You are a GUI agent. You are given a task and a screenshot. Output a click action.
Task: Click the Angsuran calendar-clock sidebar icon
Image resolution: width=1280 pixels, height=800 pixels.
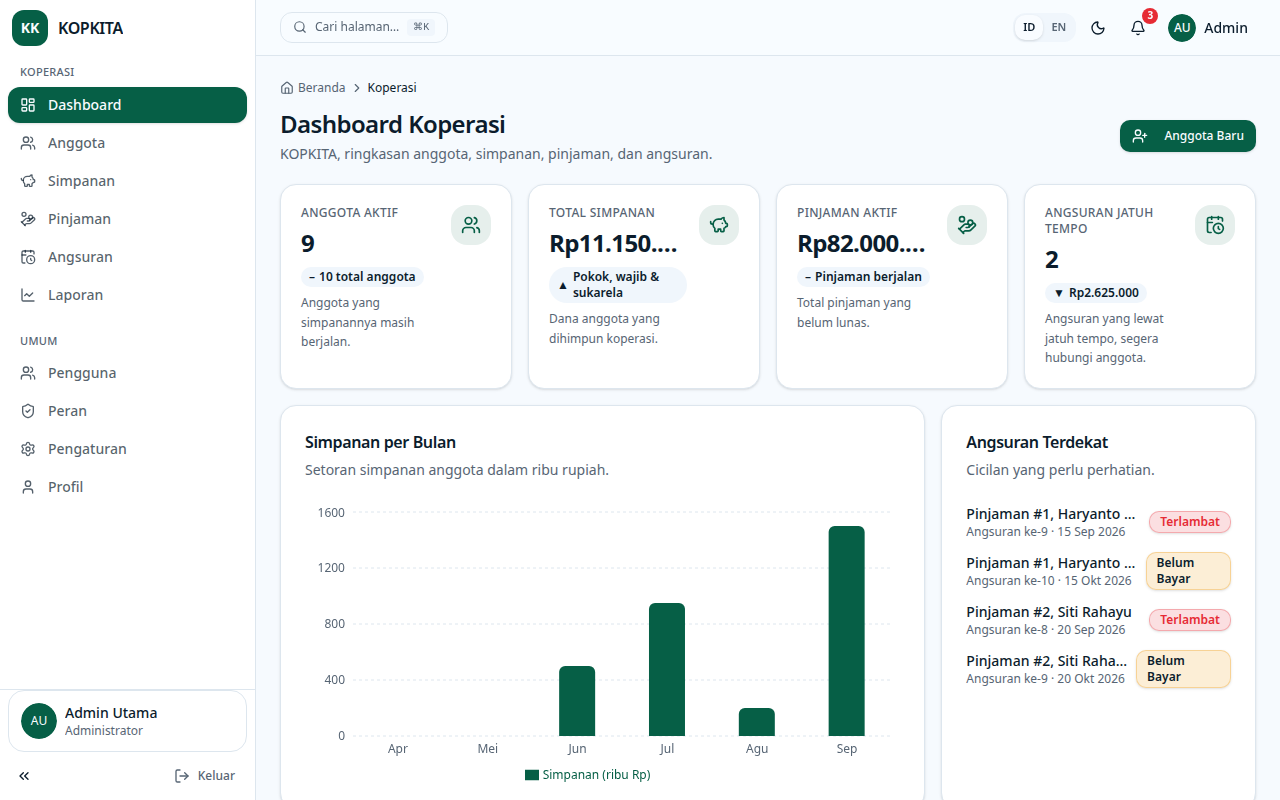pyautogui.click(x=28, y=257)
